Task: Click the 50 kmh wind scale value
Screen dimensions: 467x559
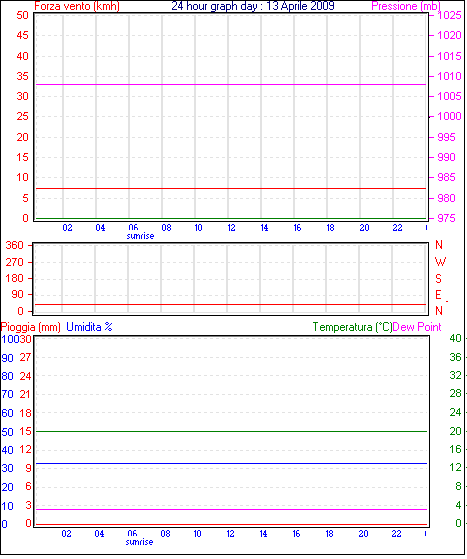Action: pyautogui.click(x=22, y=15)
